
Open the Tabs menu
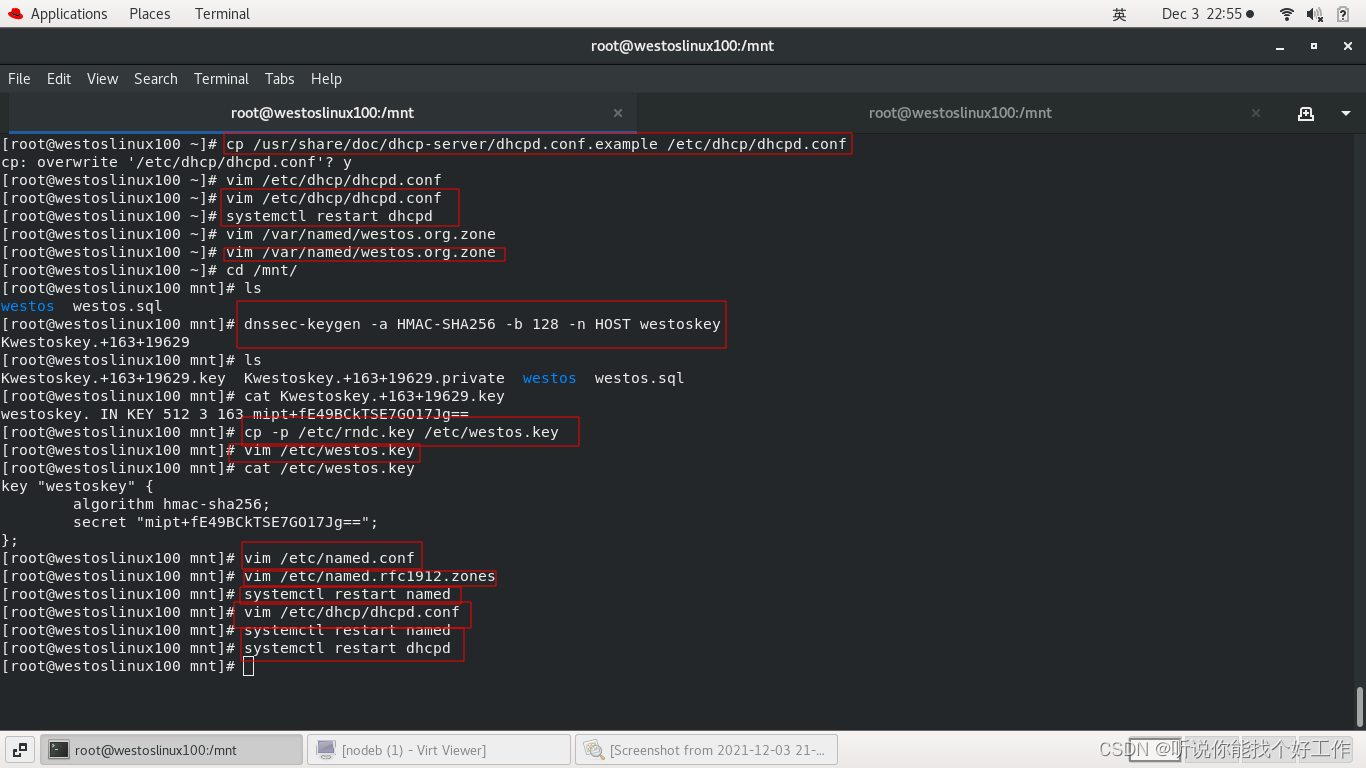[280, 79]
